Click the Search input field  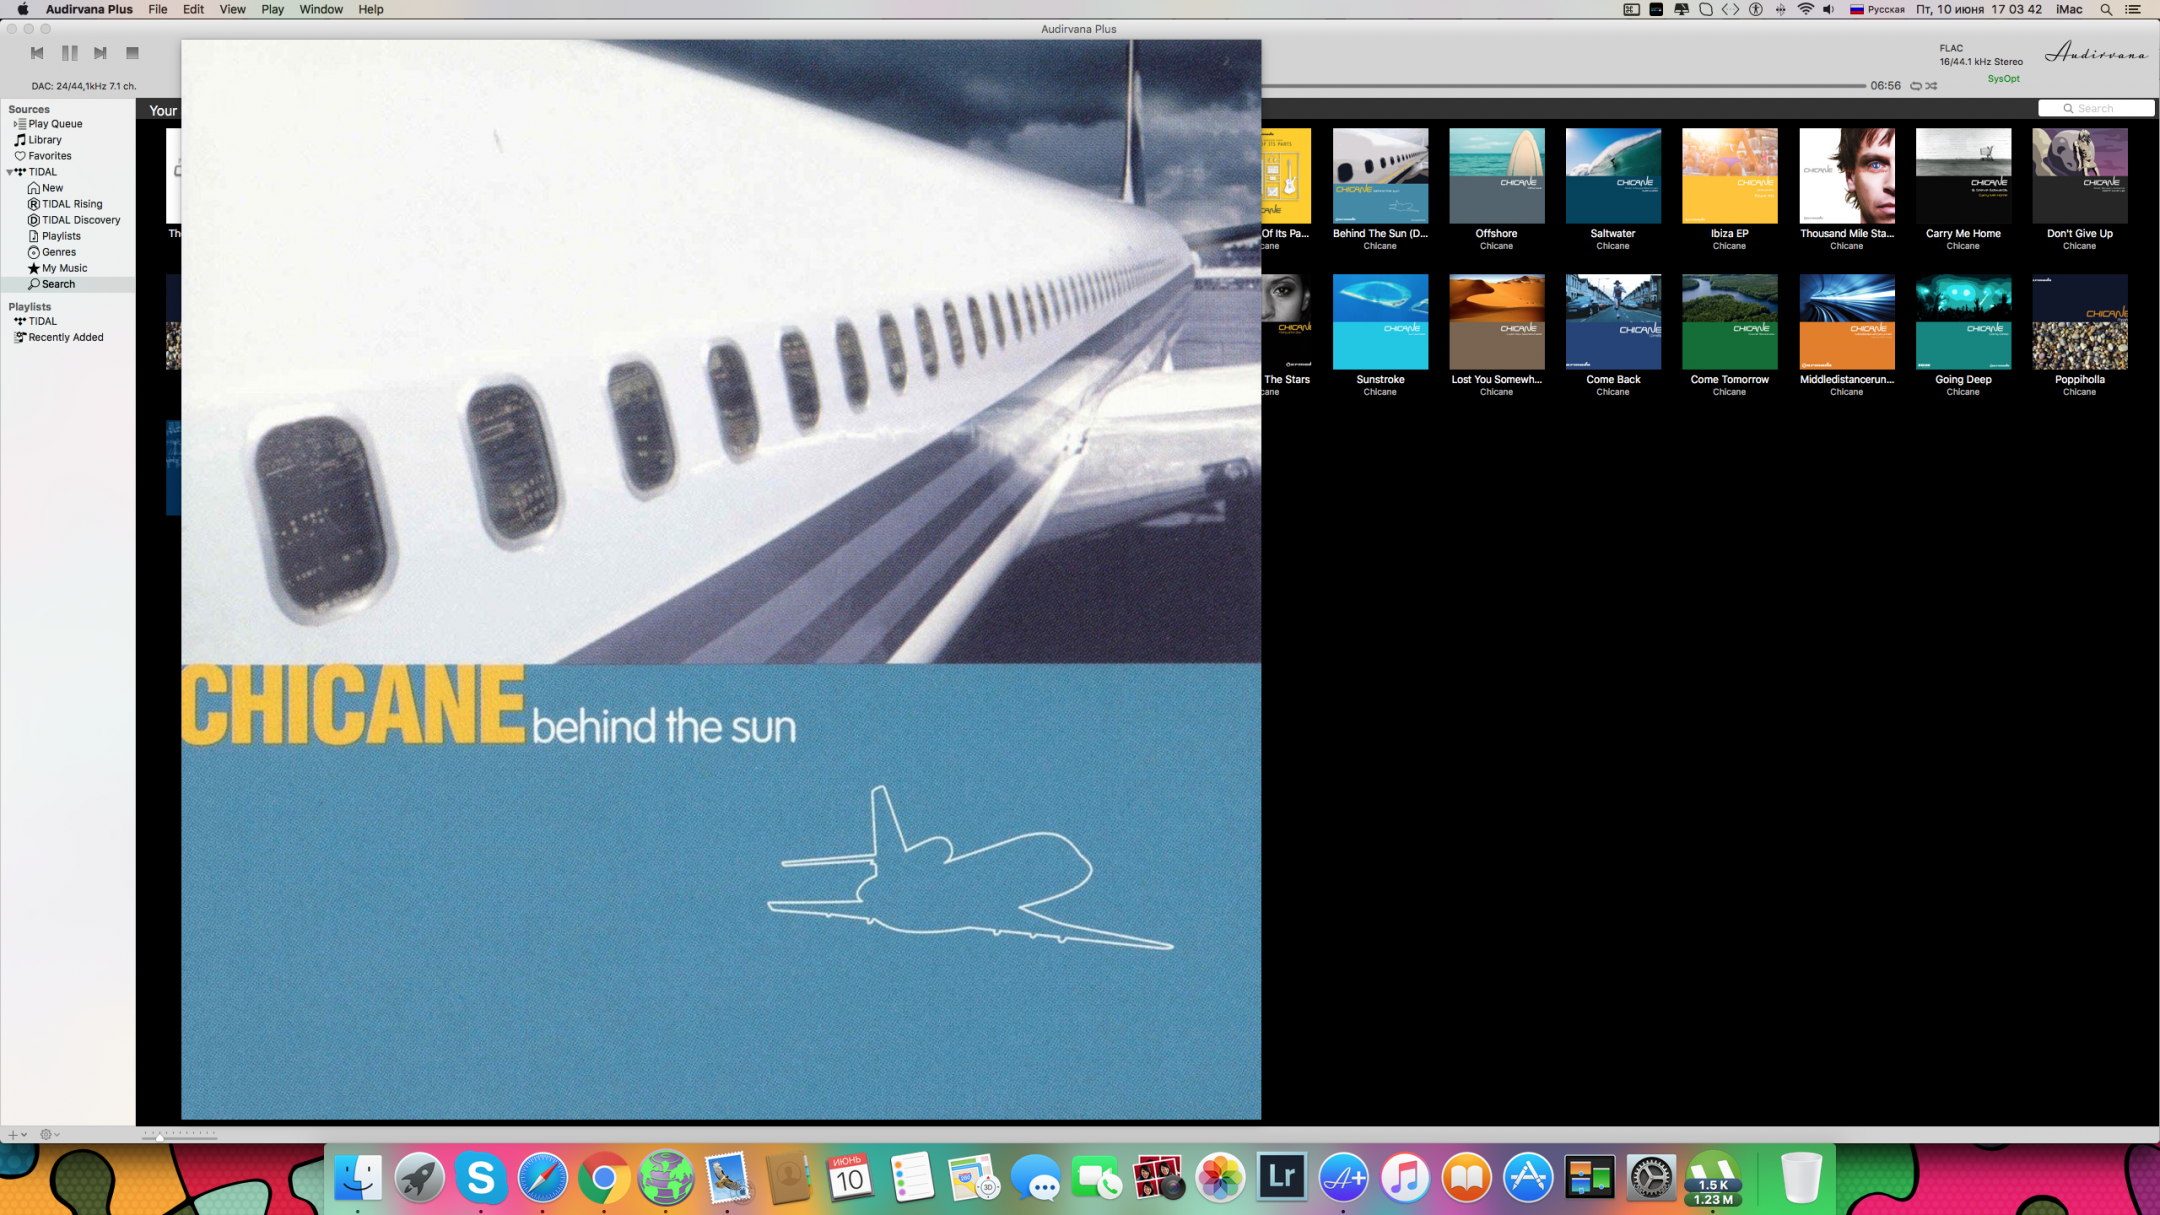[2096, 108]
